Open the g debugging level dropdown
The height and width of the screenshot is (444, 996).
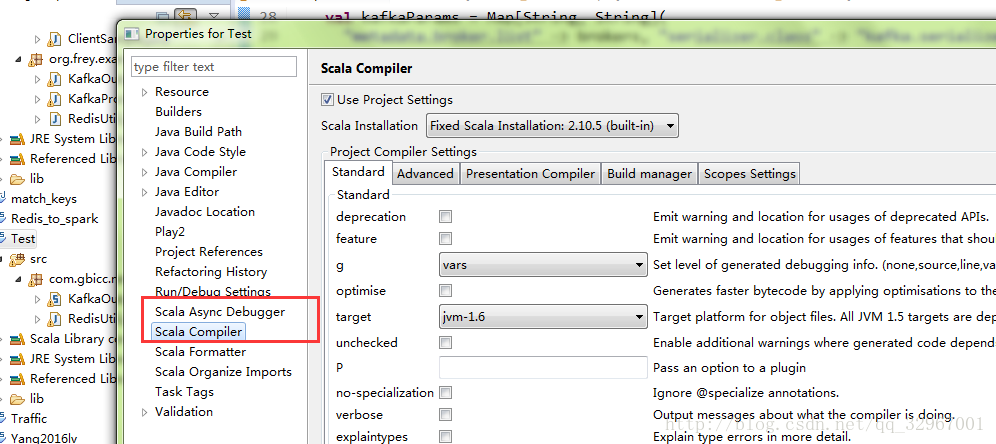pos(543,265)
